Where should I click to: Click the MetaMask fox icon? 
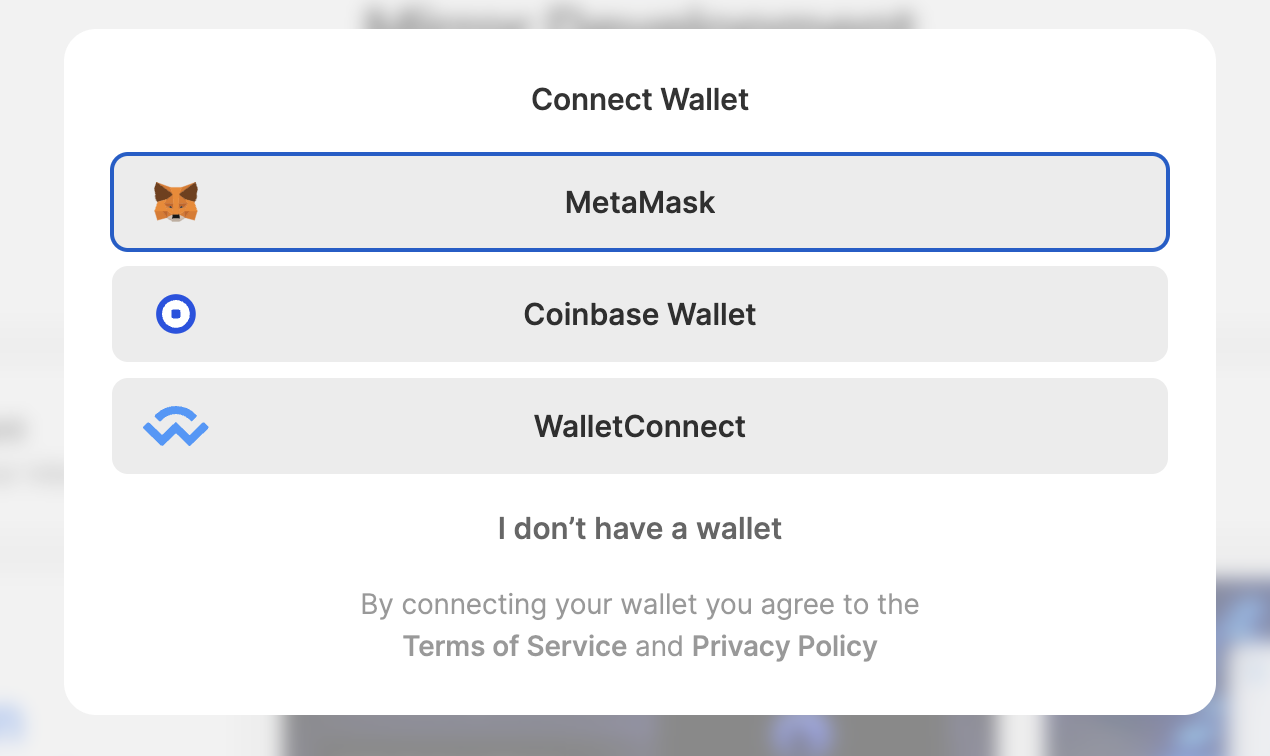(176, 202)
